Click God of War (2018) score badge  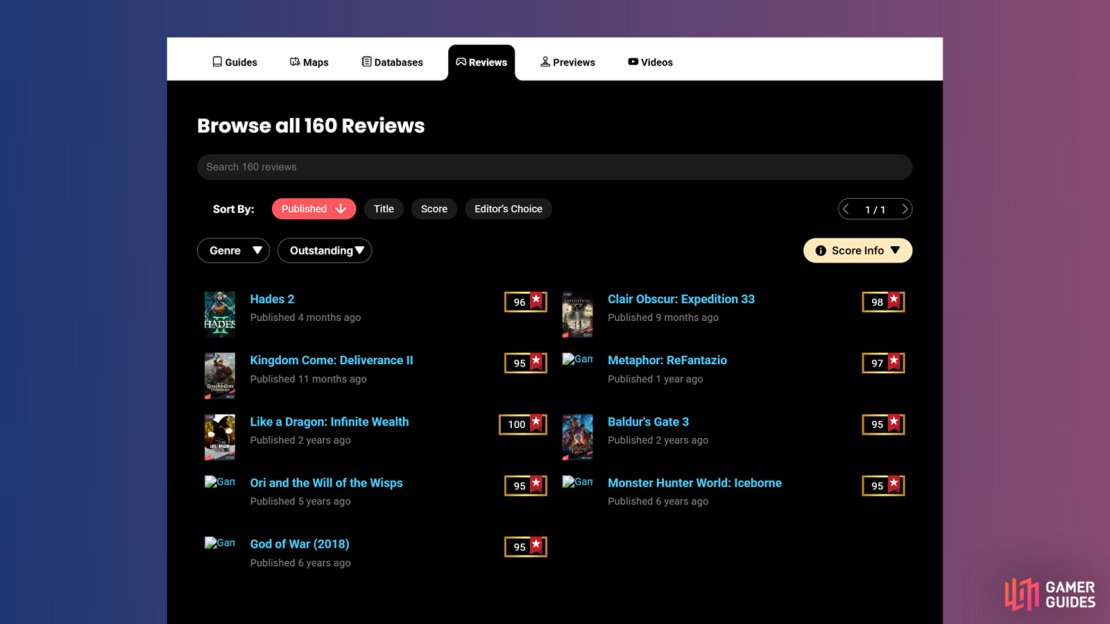click(x=525, y=547)
